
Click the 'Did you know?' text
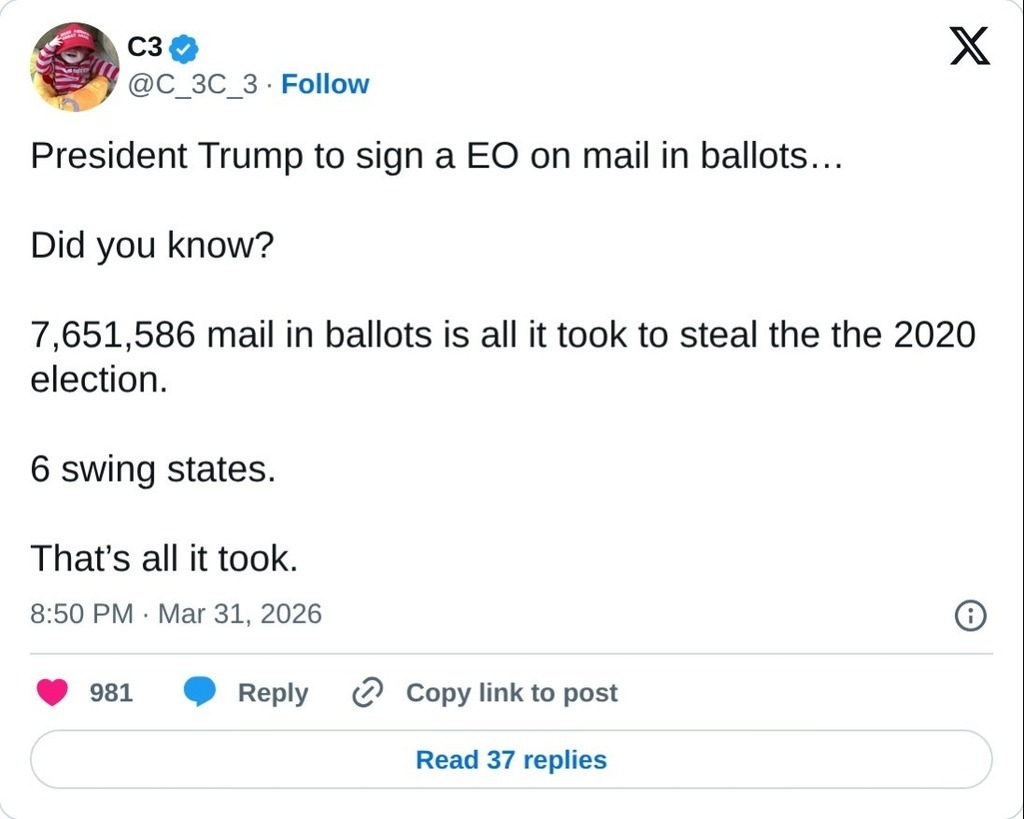152,245
